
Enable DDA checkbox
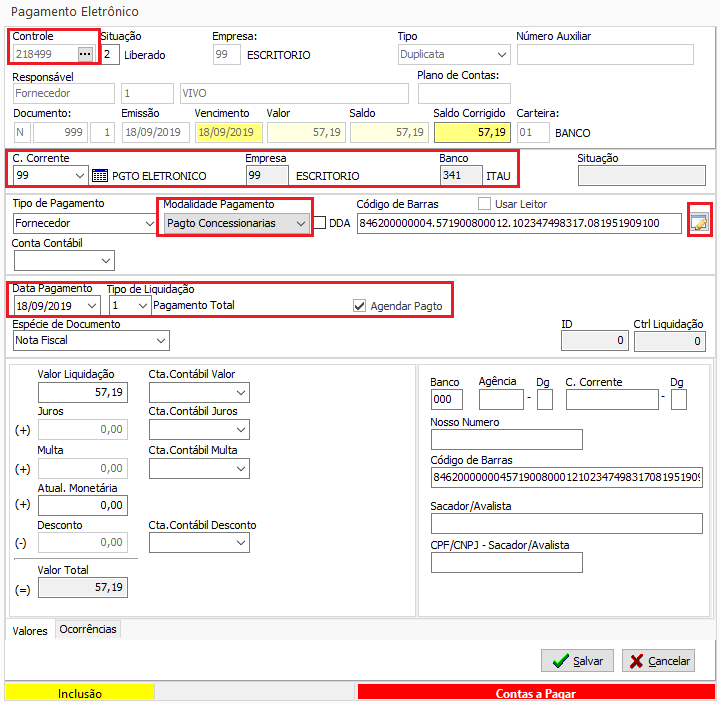[320, 223]
